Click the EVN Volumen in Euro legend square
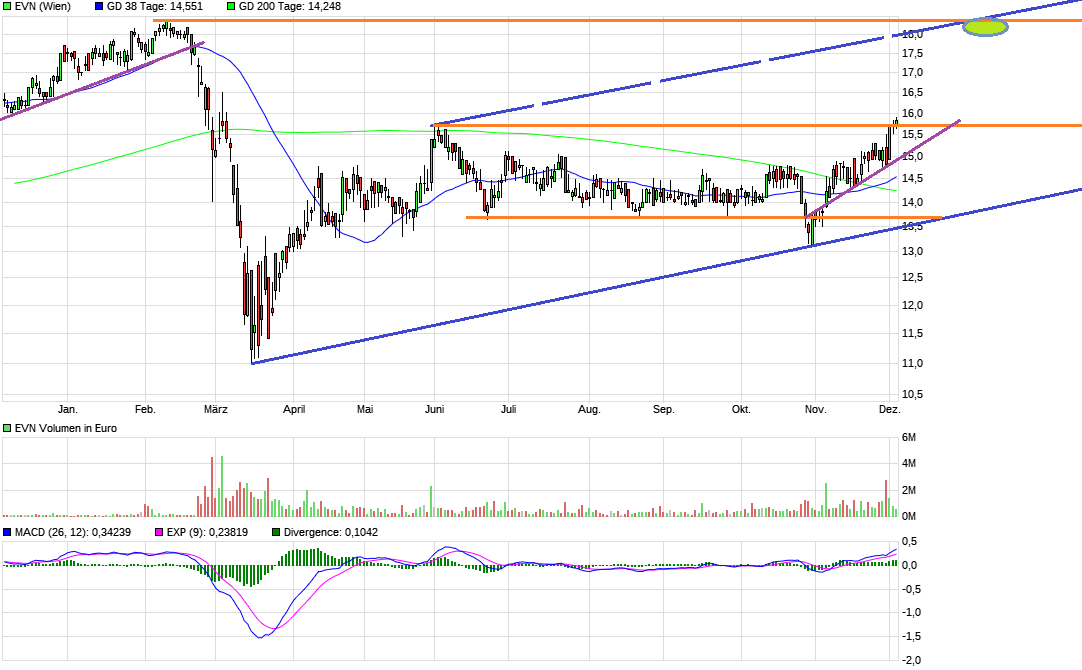The image size is (1082, 670). (7, 428)
